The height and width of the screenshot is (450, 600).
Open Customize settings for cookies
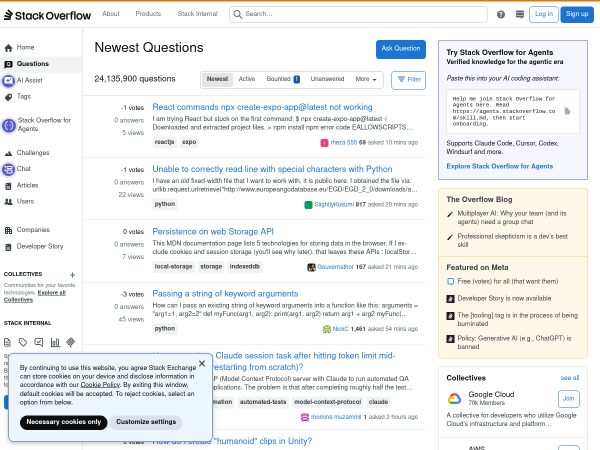point(146,422)
